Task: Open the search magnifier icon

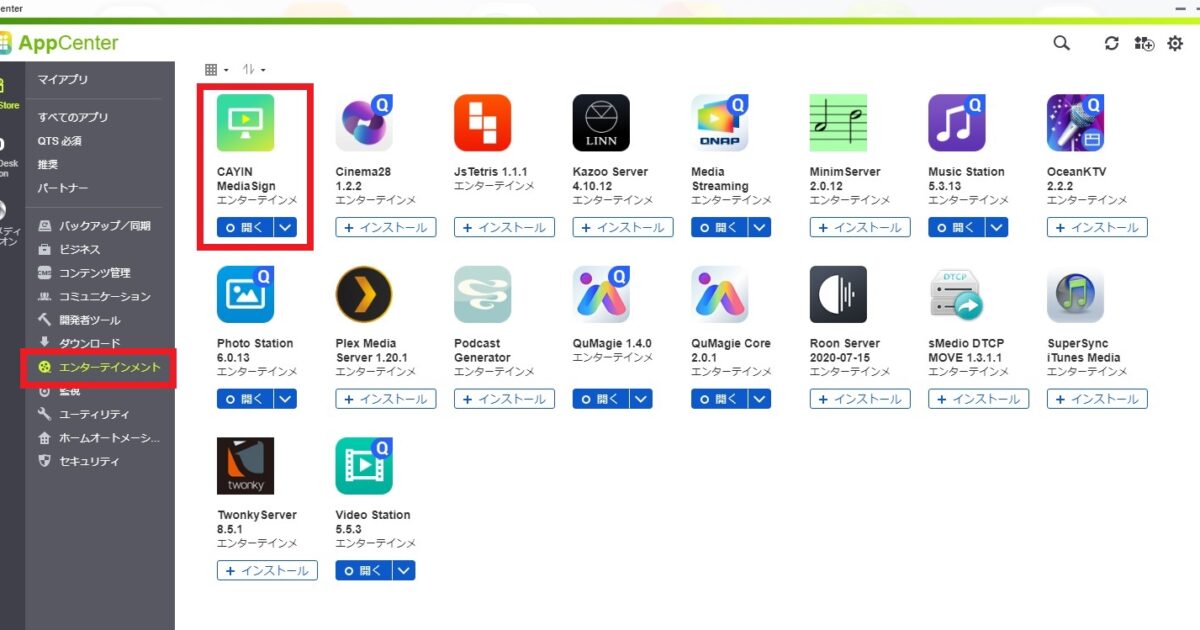Action: pos(1061,43)
